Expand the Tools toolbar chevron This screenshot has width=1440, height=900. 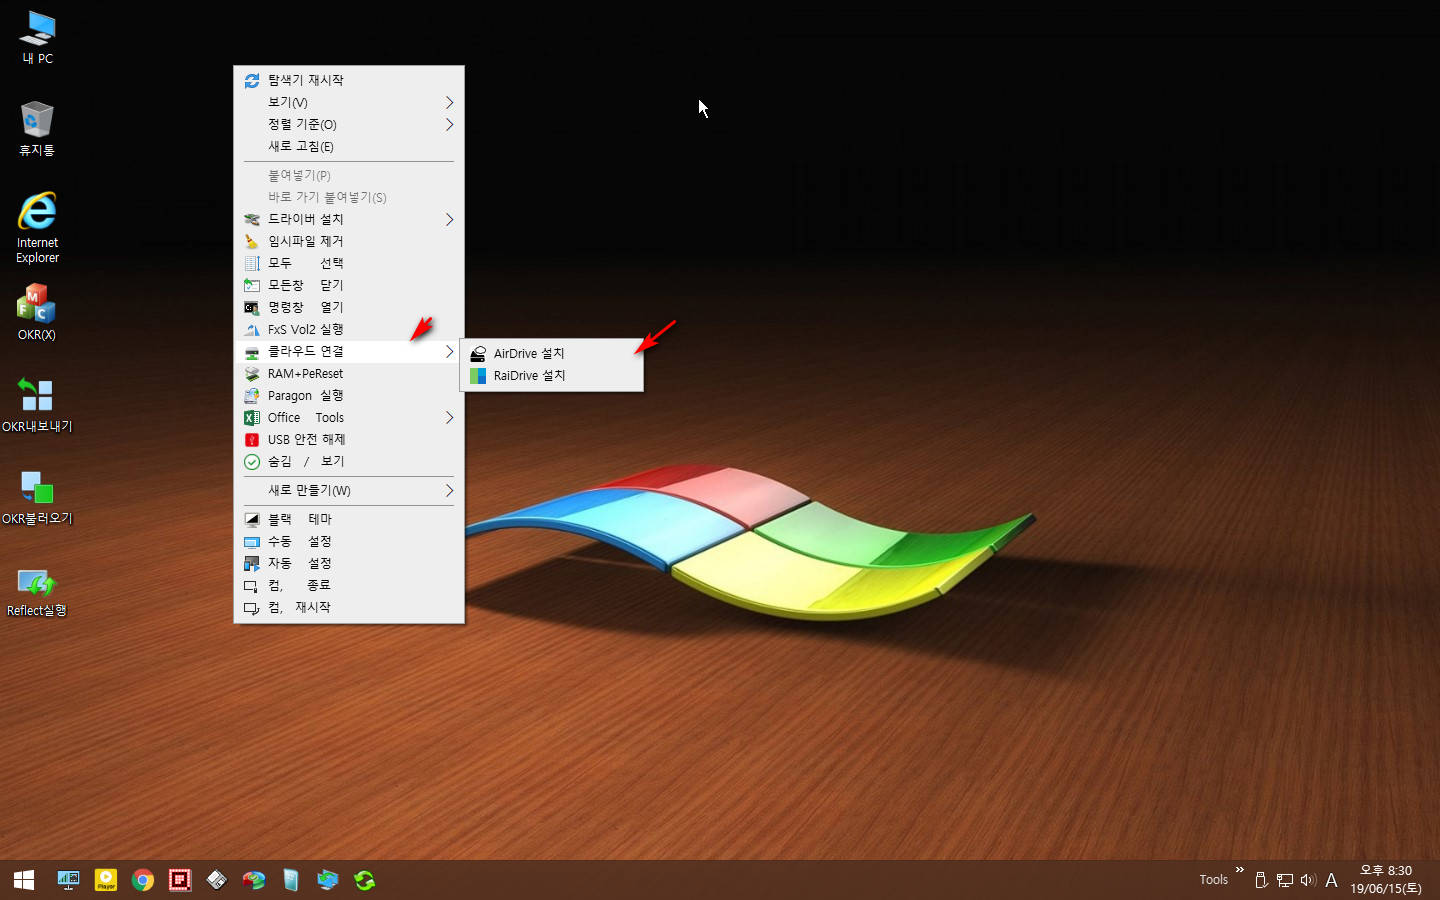[1240, 870]
